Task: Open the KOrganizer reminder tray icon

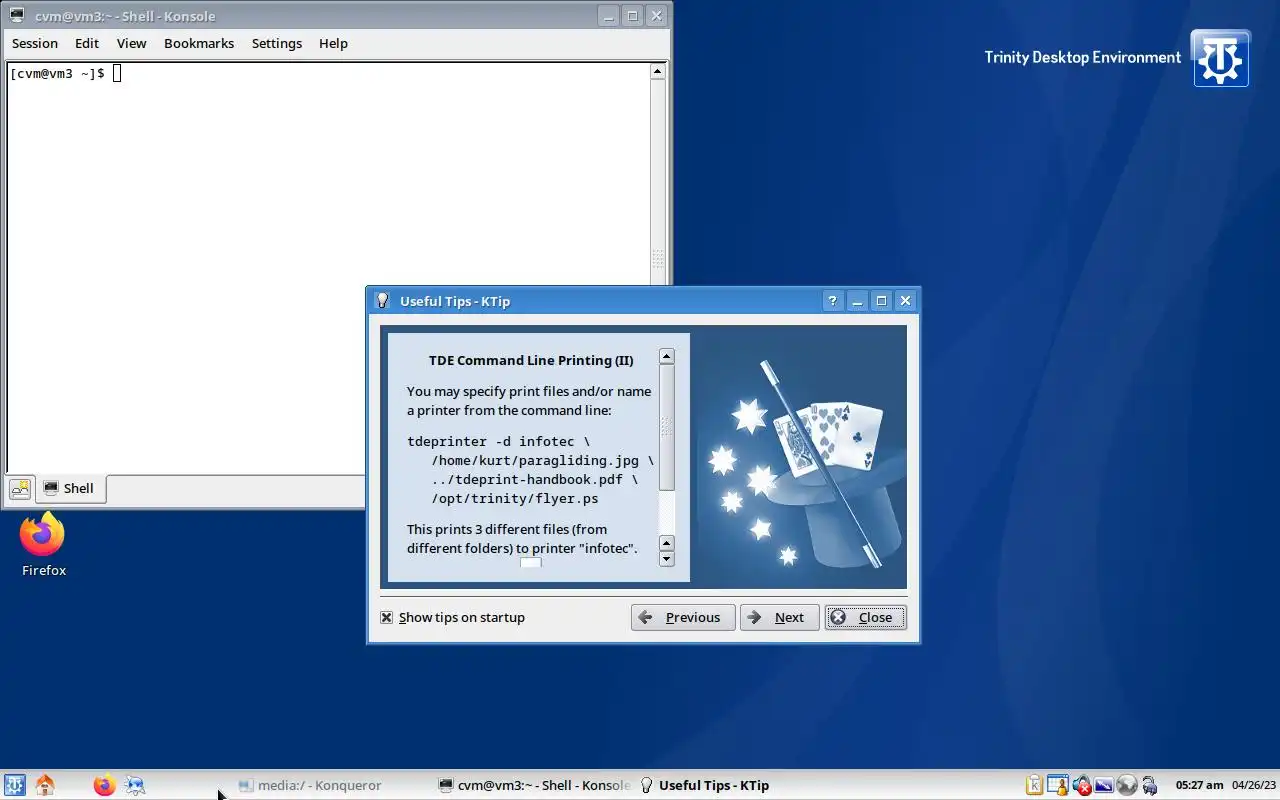Action: (x=1058, y=786)
